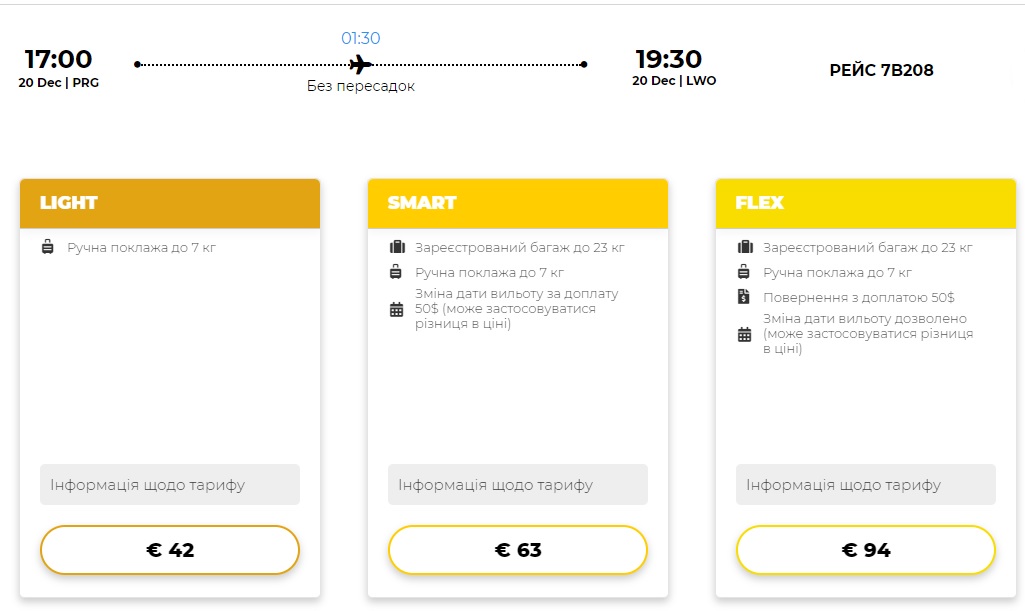Viewport: 1025px width, 611px height.
Task: Click the airplane icon on flight route
Action: pyautogui.click(x=360, y=65)
